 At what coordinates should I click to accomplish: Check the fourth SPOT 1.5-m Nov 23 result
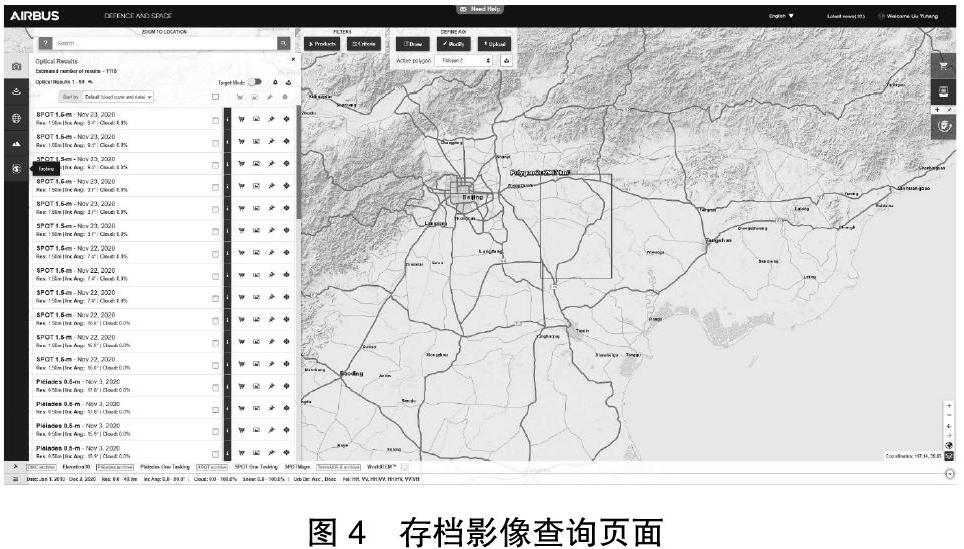215,188
